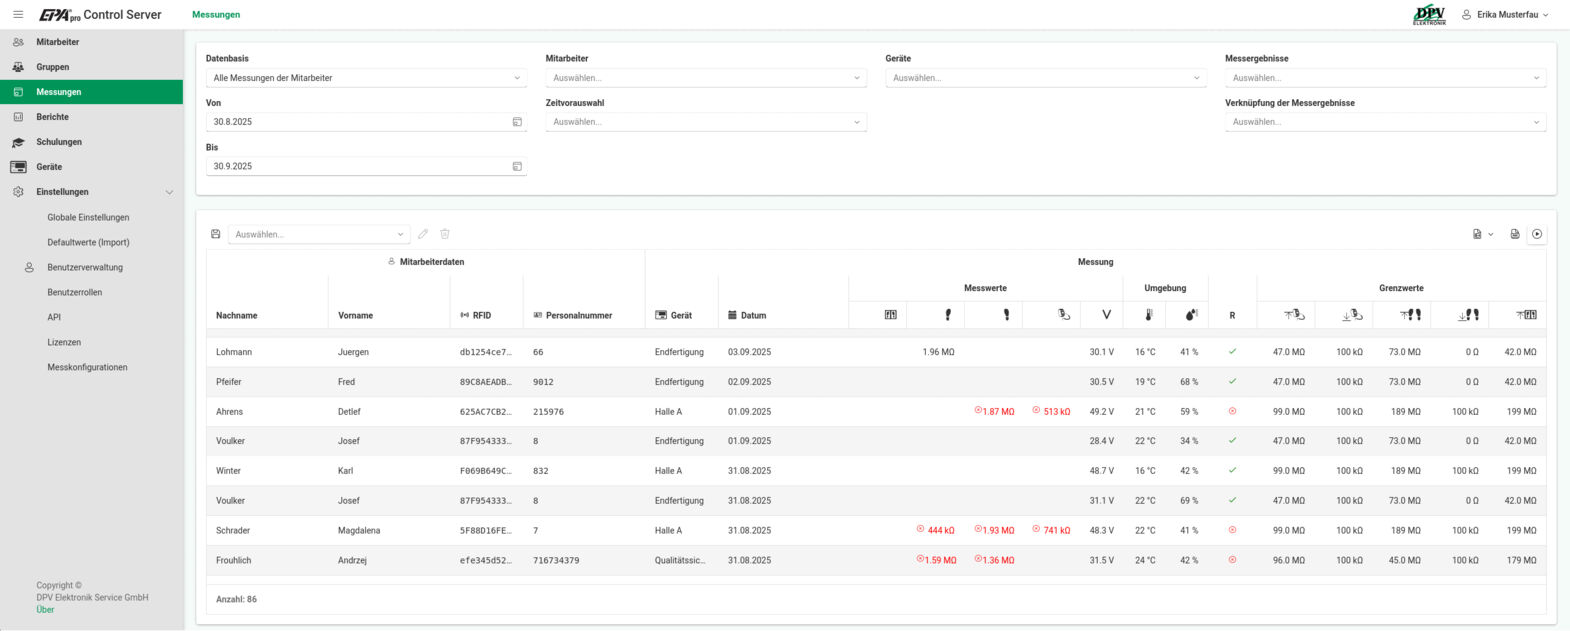Click the round play button icon above the table
The width and height of the screenshot is (1570, 631).
(x=1537, y=234)
